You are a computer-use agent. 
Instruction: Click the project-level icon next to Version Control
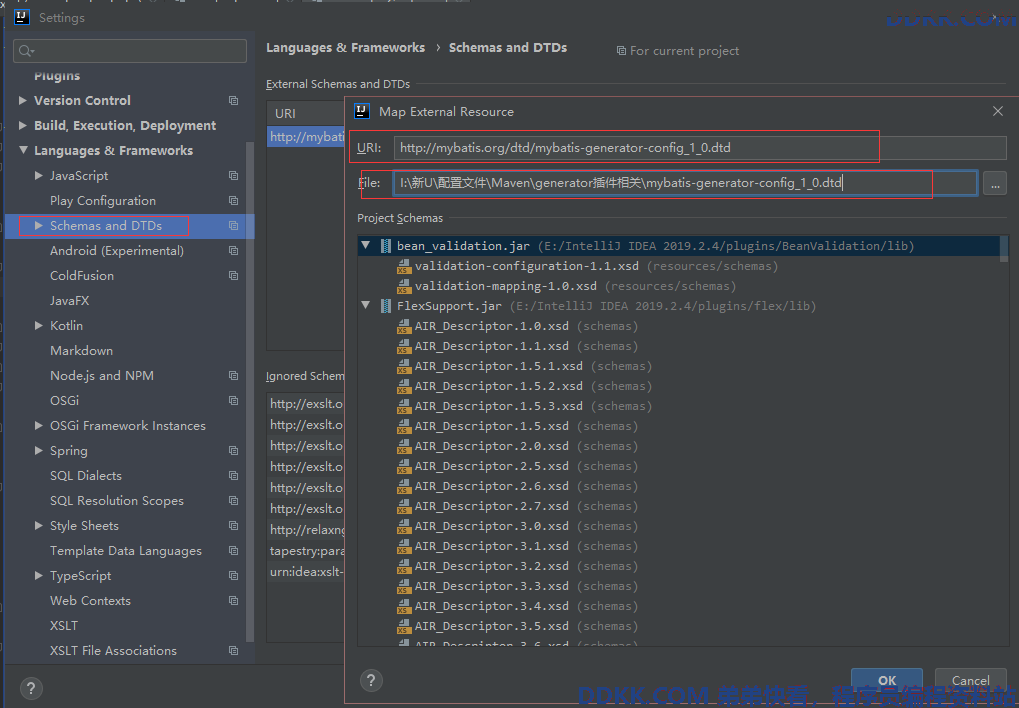click(233, 101)
